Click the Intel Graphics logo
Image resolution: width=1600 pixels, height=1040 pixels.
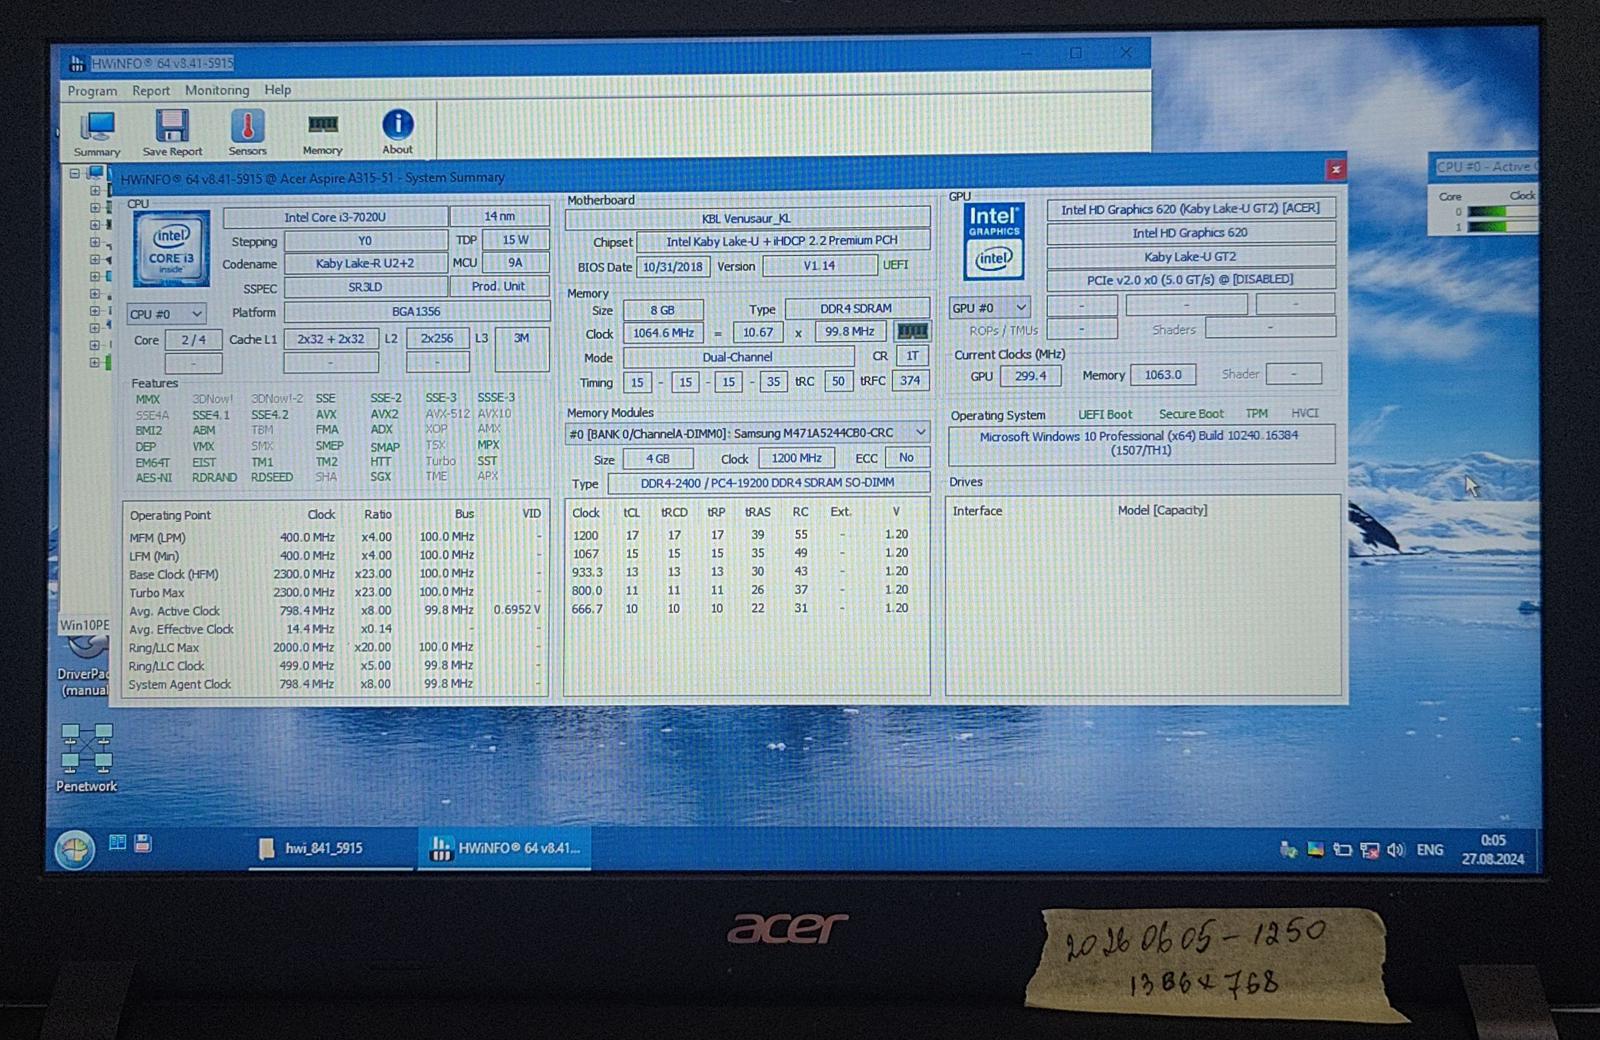click(x=993, y=241)
